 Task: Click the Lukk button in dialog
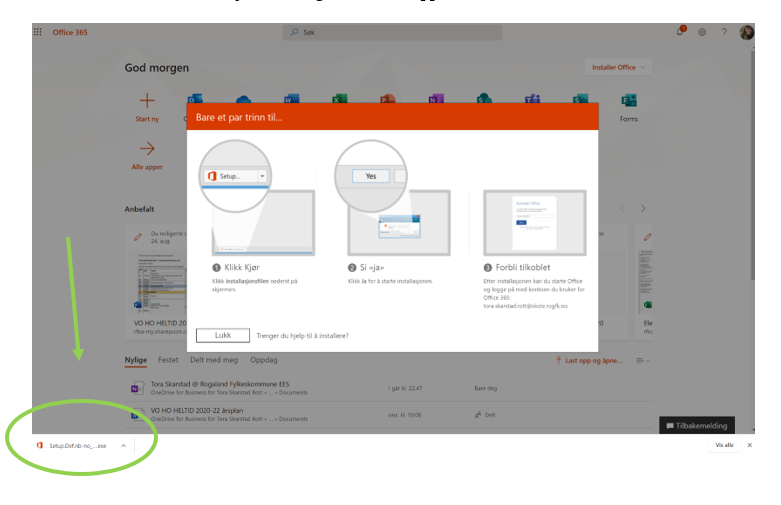click(223, 335)
